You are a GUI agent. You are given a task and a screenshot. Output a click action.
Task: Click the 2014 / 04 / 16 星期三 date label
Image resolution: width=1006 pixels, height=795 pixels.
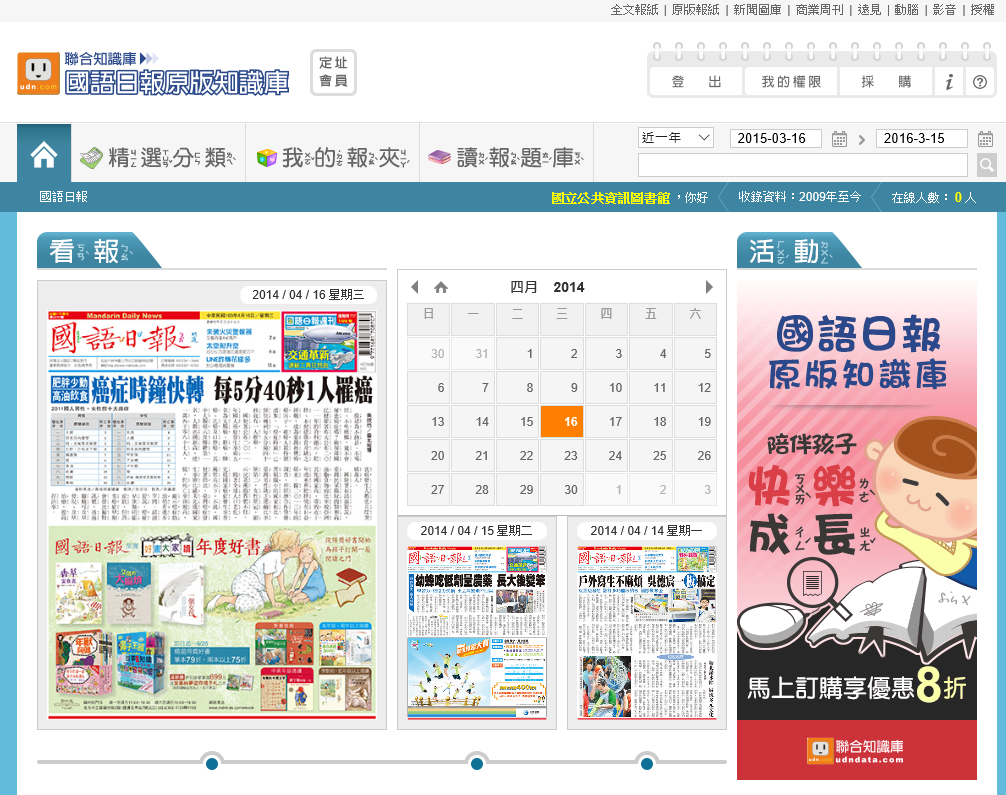tap(308, 295)
